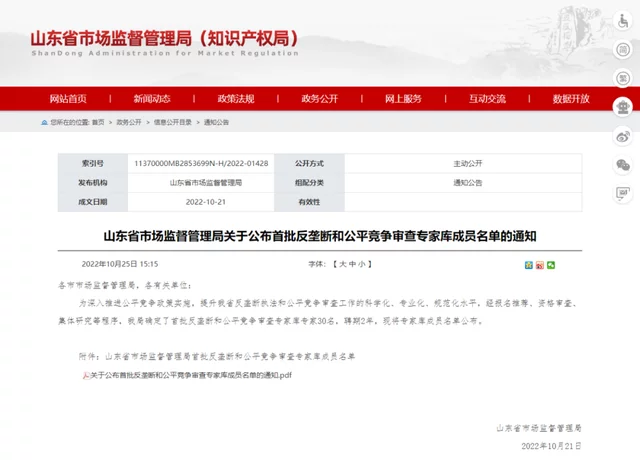Click the 组配分类 table label
The height and width of the screenshot is (466, 640).
point(309,183)
